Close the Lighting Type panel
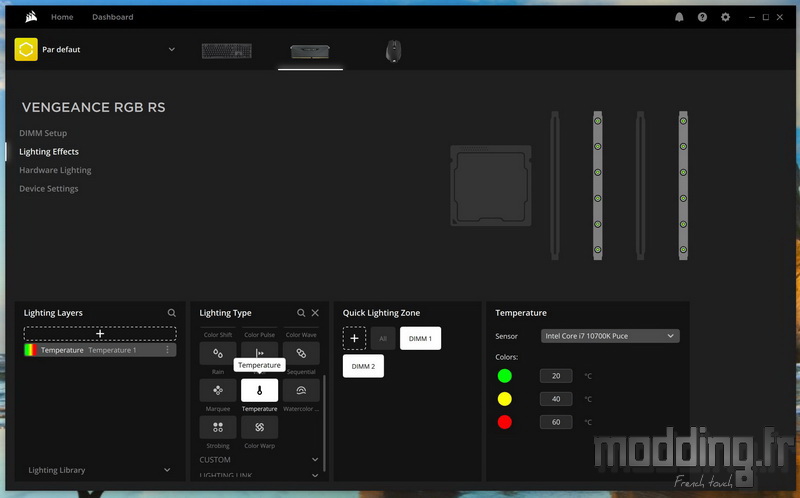Image resolution: width=800 pixels, height=498 pixels. point(315,313)
